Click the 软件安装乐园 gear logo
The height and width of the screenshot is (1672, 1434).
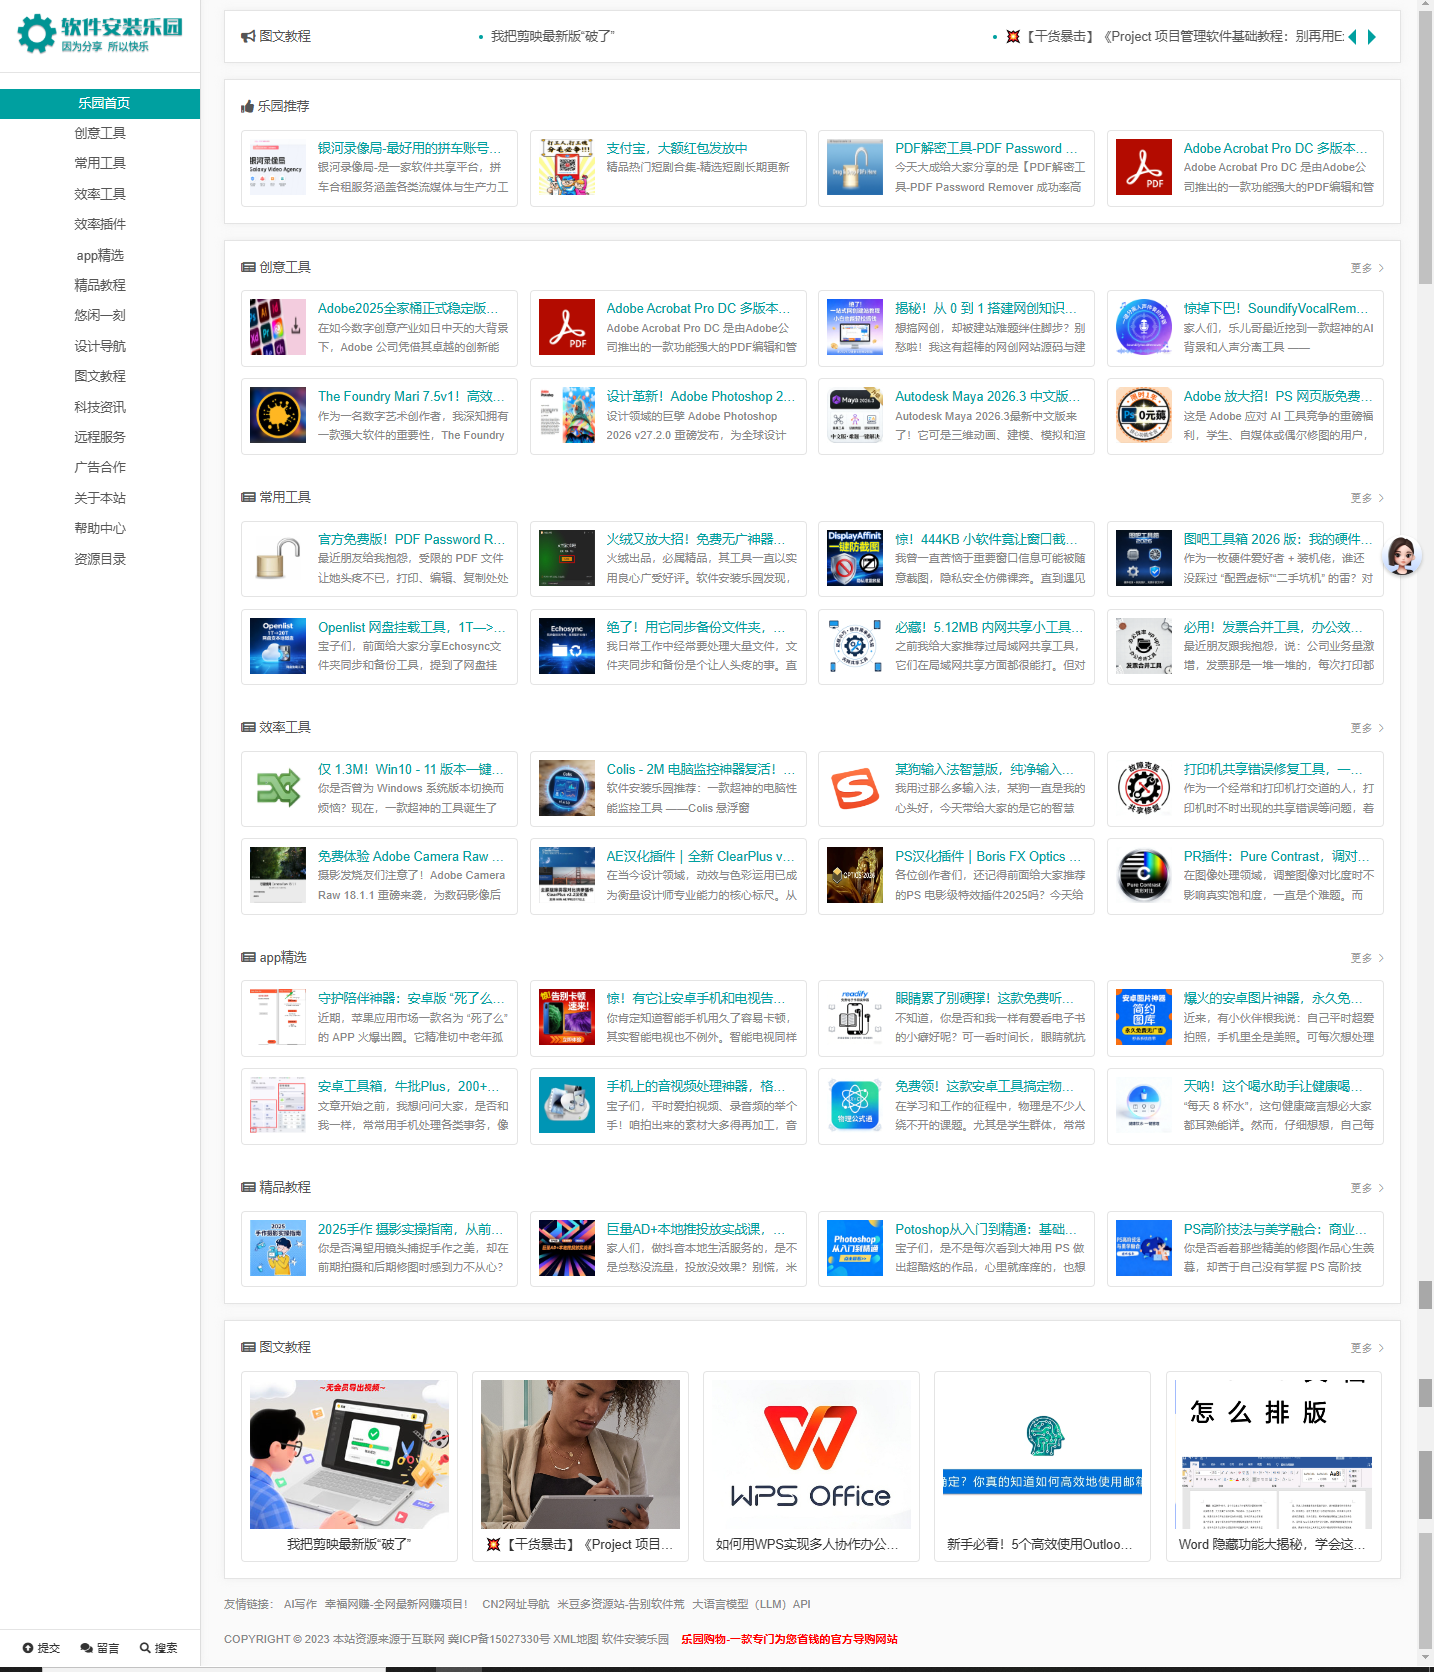(x=37, y=34)
